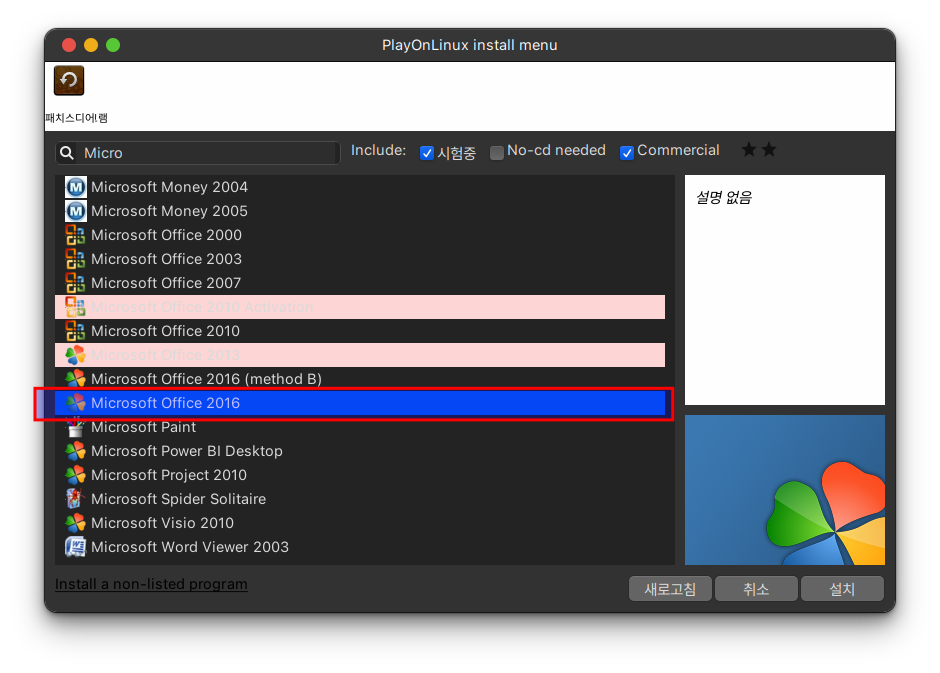Click the 새로고침 refresh button

pos(670,589)
